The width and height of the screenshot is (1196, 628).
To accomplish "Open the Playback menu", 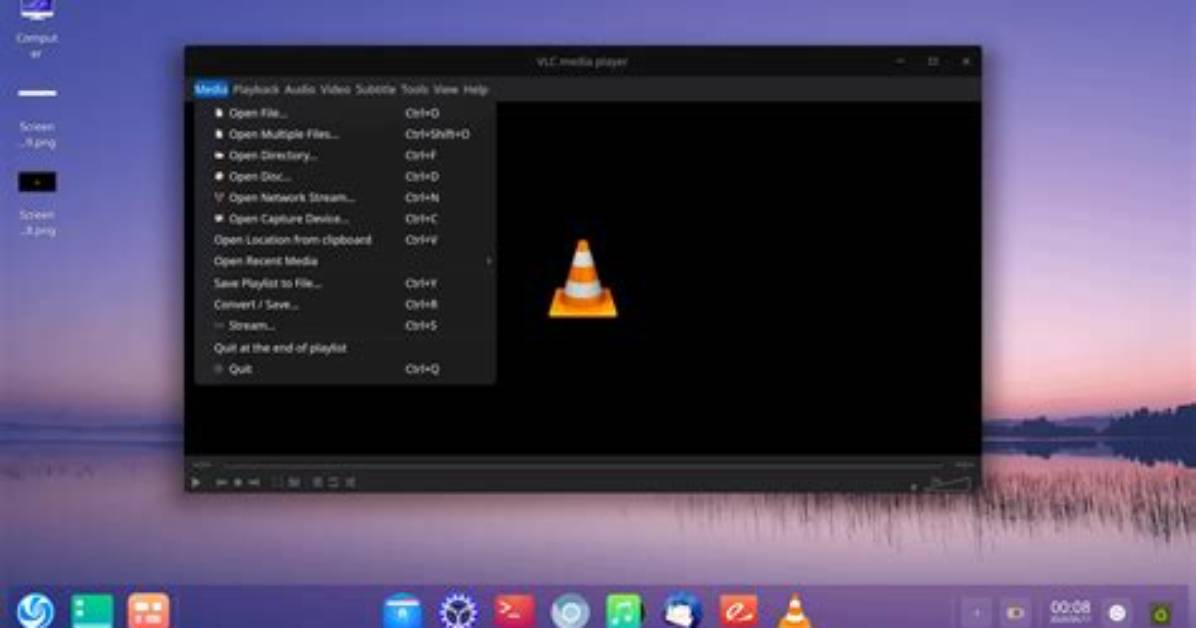I will point(256,89).
